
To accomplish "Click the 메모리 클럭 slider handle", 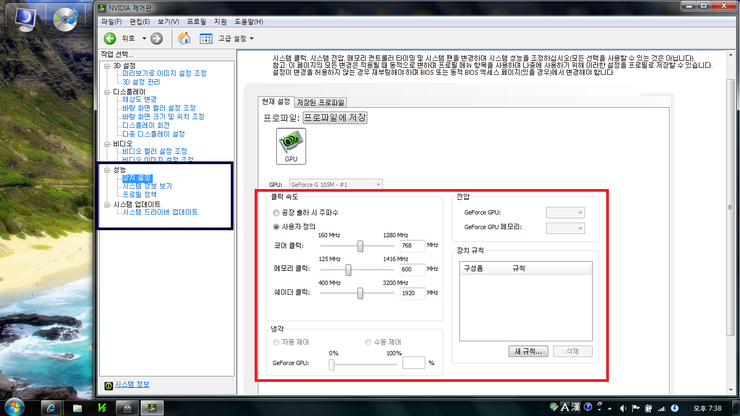I will point(348,270).
